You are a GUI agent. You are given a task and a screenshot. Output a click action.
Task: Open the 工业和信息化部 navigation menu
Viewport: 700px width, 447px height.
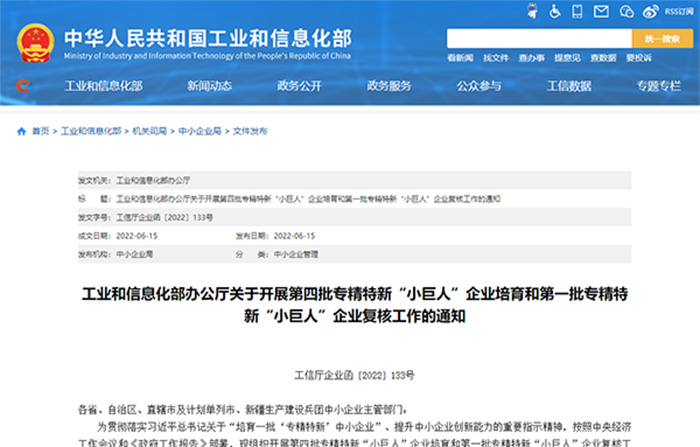(x=104, y=86)
